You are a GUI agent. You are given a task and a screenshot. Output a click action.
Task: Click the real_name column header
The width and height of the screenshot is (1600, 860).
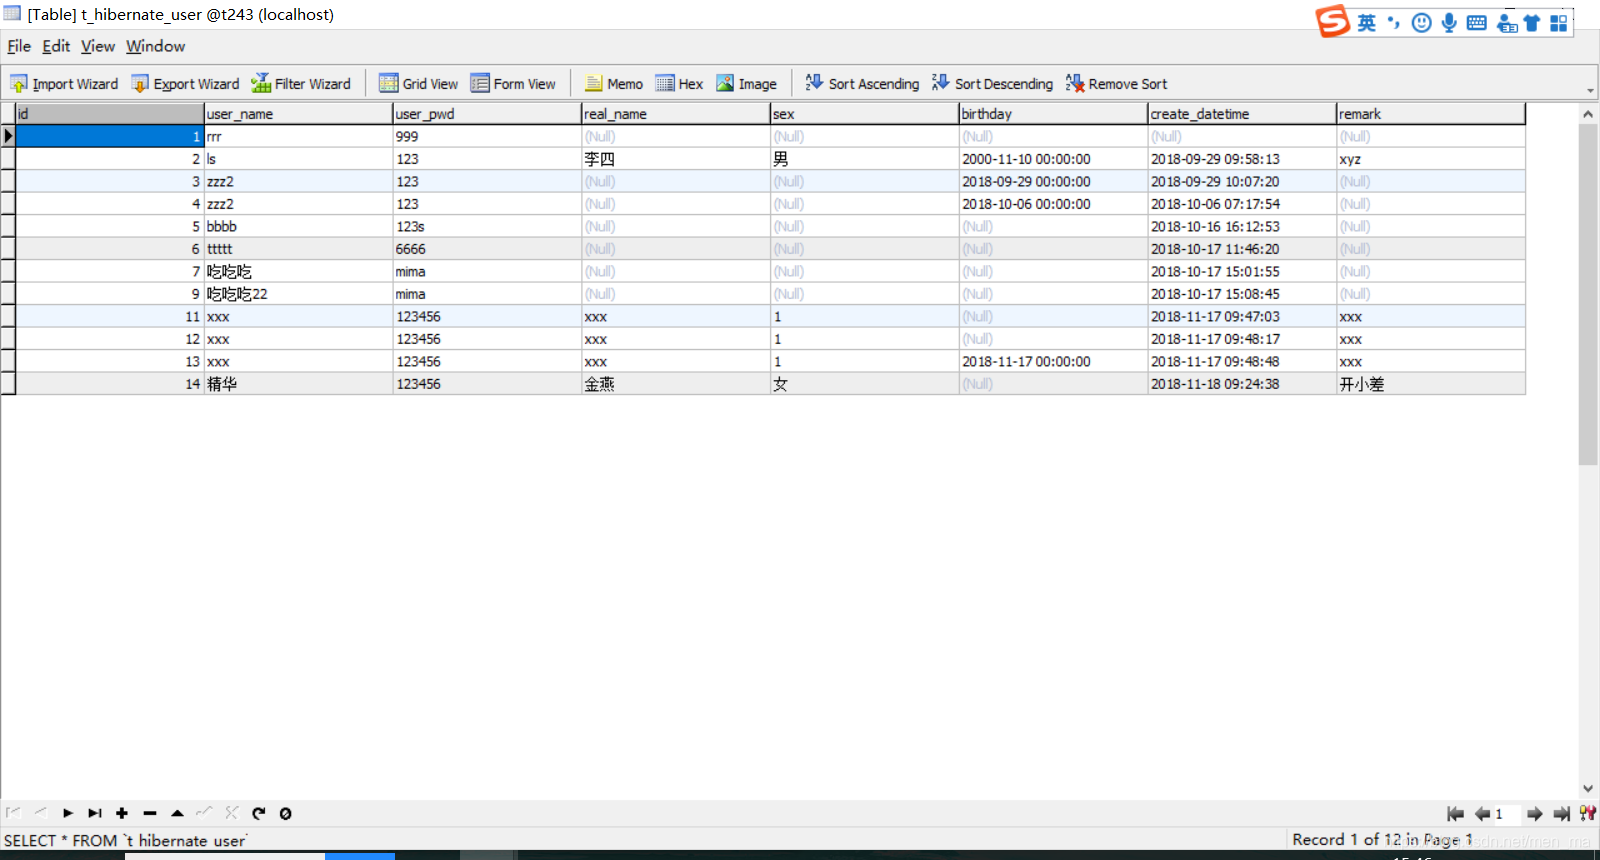coord(676,114)
